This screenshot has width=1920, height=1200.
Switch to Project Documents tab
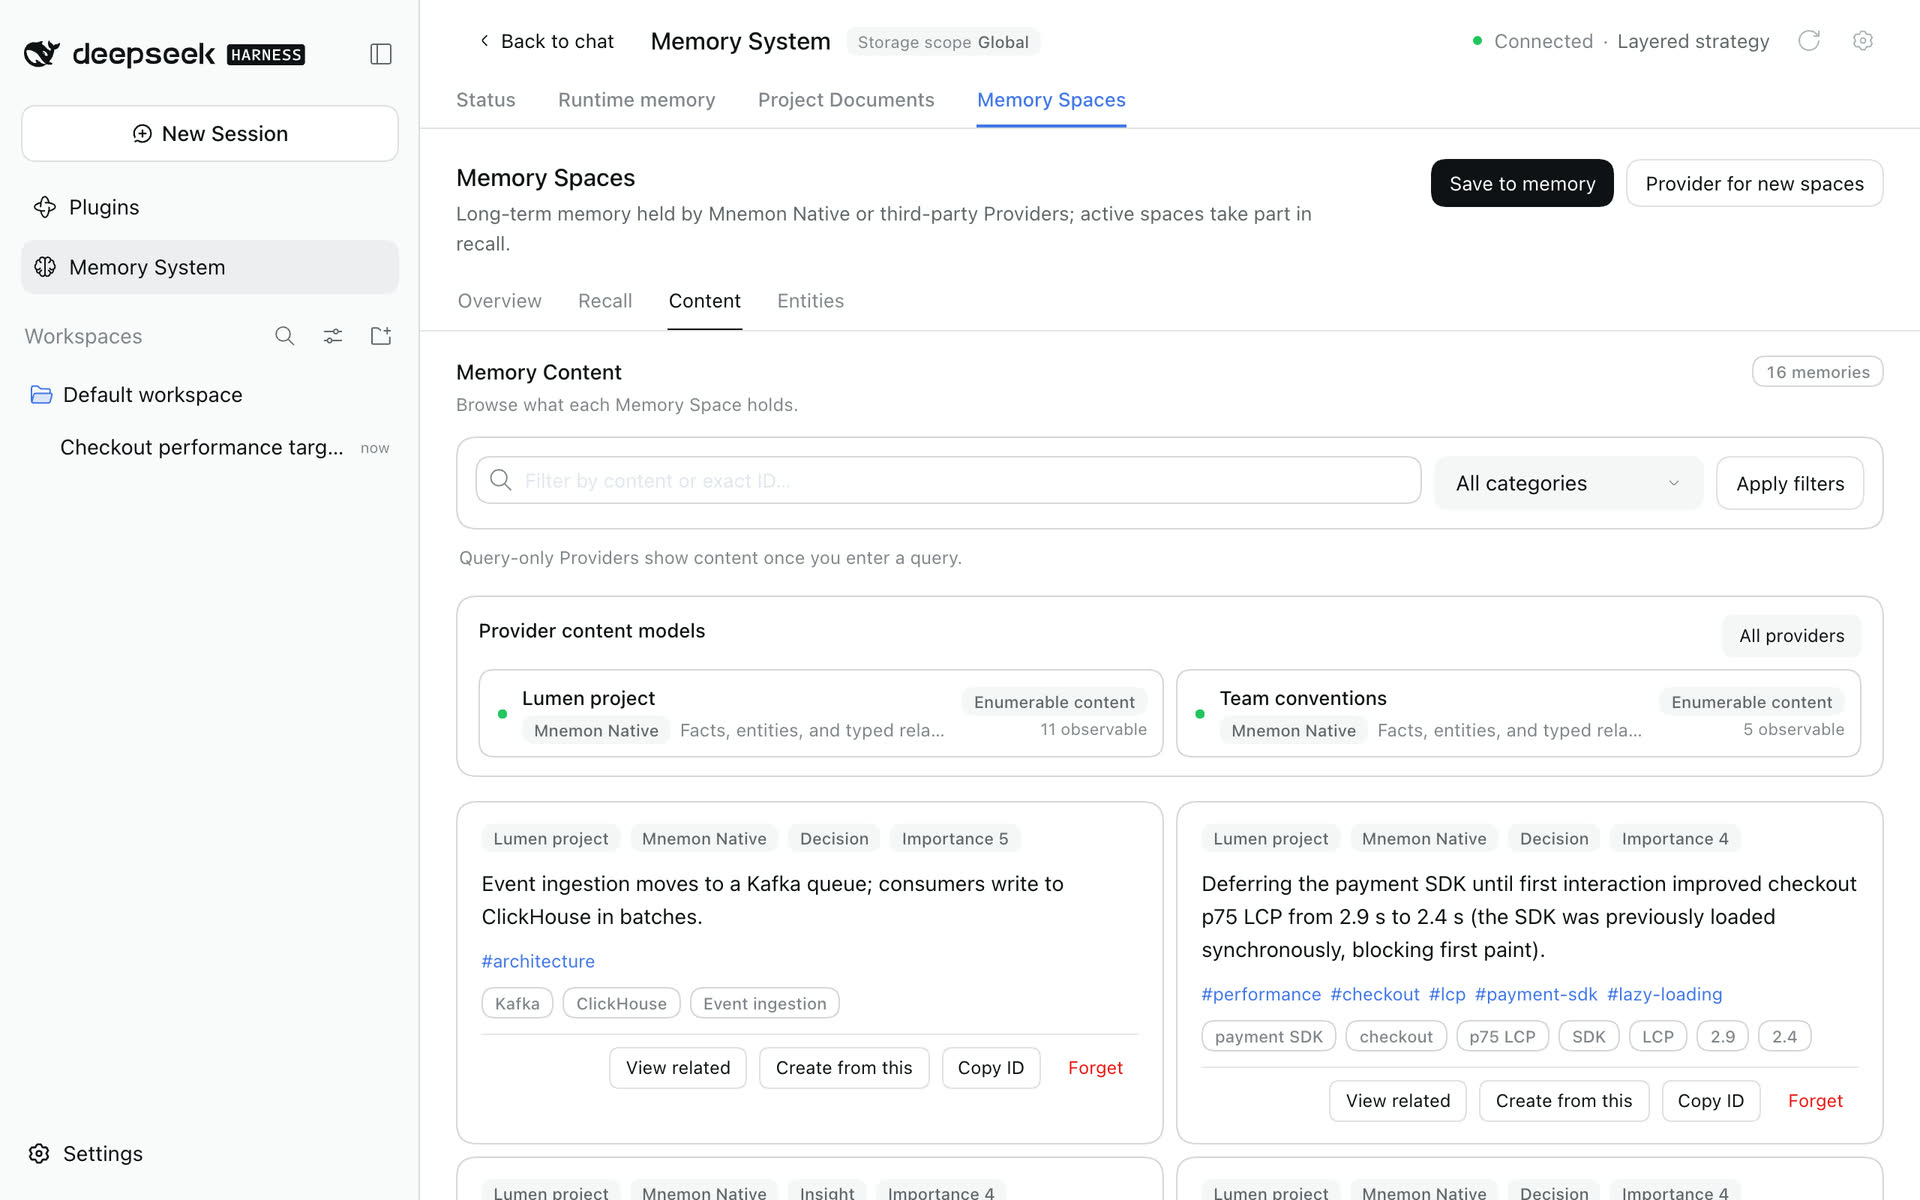coord(846,100)
